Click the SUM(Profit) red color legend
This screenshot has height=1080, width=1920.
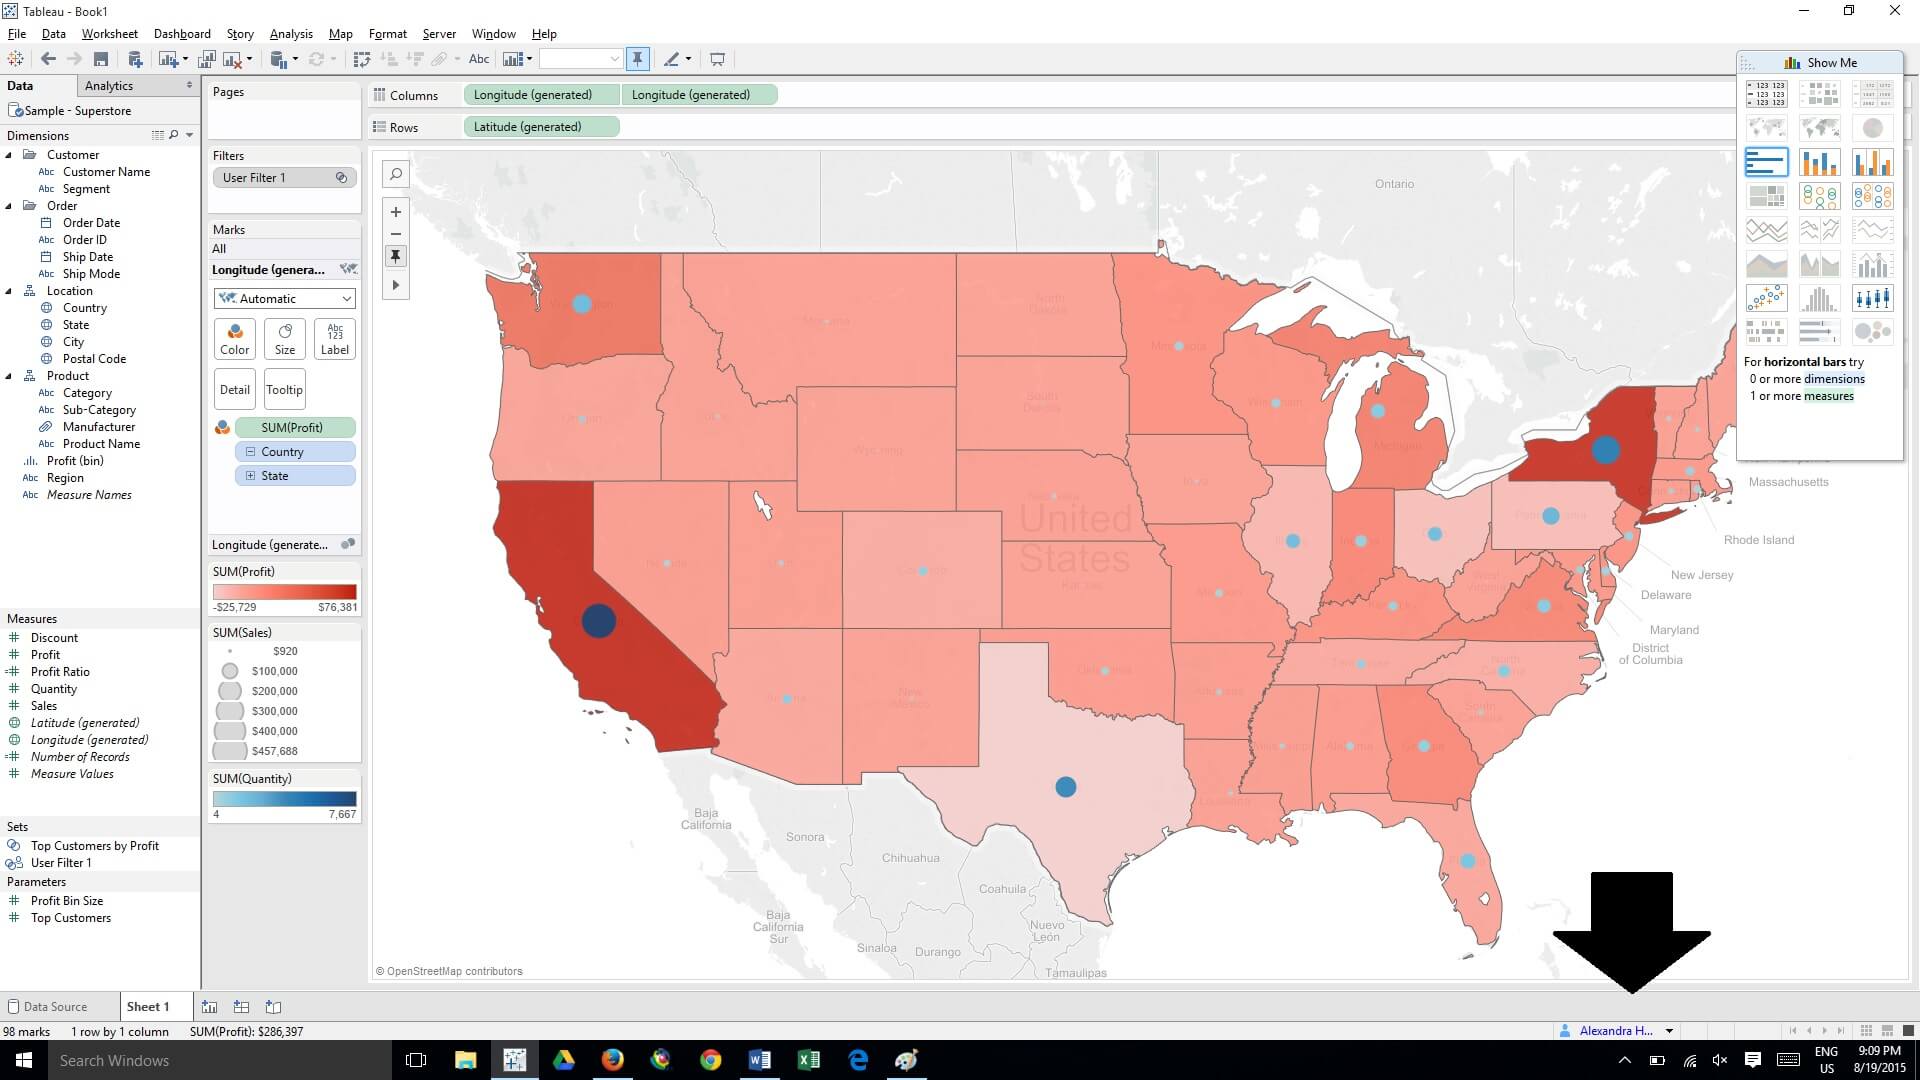[x=284, y=592]
